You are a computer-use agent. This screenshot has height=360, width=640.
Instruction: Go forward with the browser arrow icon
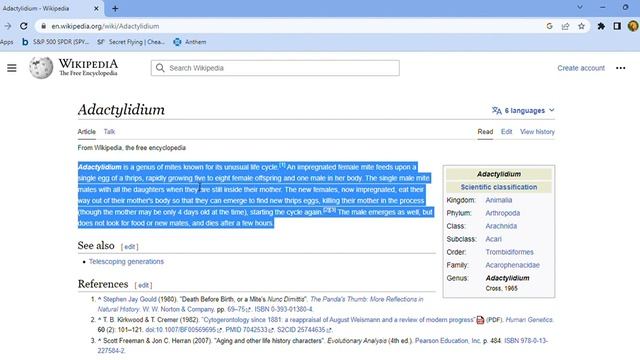click(x=8, y=26)
